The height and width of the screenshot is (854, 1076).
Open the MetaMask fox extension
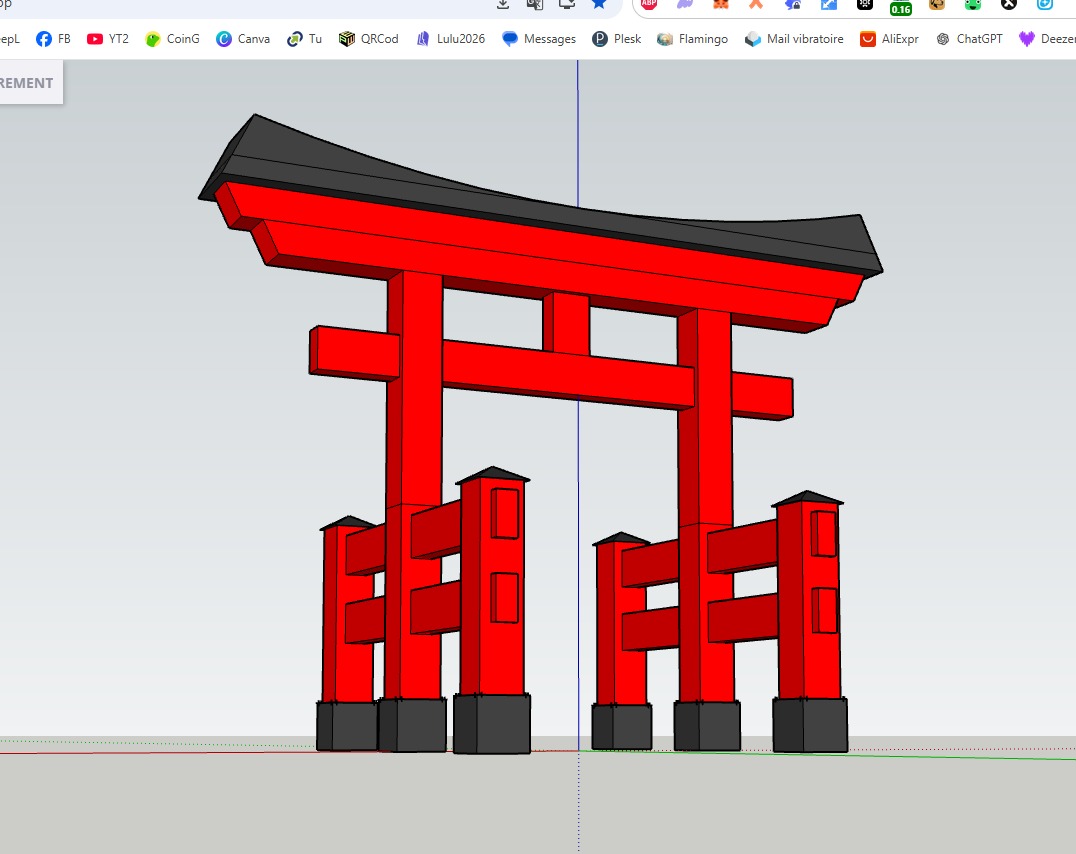pos(720,4)
